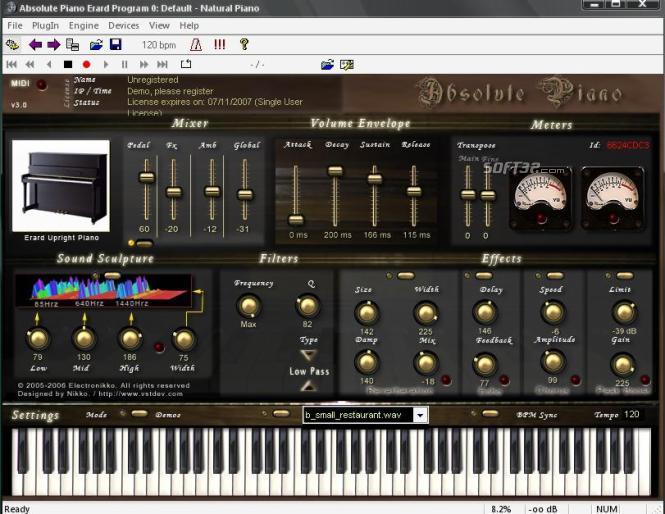Click the Attack envelope slider handle
The image size is (665, 514).
tap(296, 219)
